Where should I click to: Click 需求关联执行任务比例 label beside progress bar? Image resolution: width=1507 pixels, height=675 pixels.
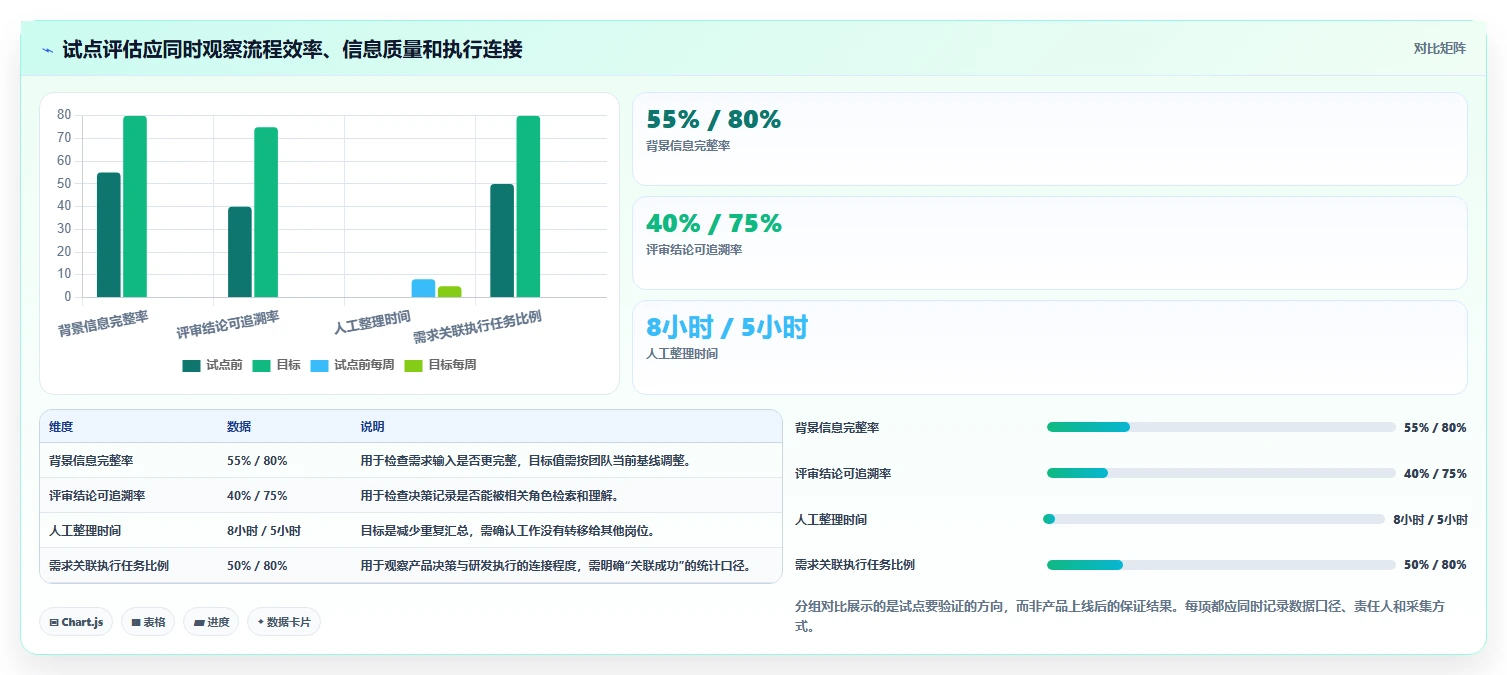tap(855, 565)
